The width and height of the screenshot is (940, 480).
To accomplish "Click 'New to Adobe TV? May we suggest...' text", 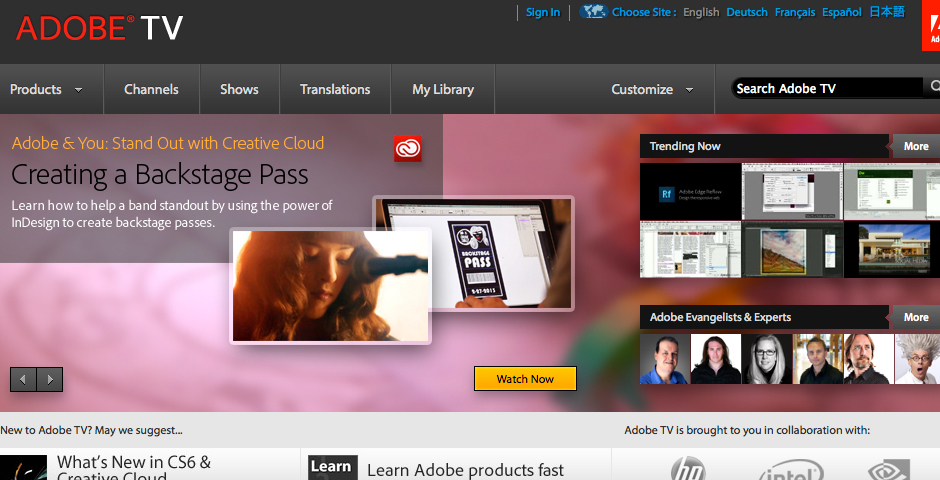I will click(91, 430).
